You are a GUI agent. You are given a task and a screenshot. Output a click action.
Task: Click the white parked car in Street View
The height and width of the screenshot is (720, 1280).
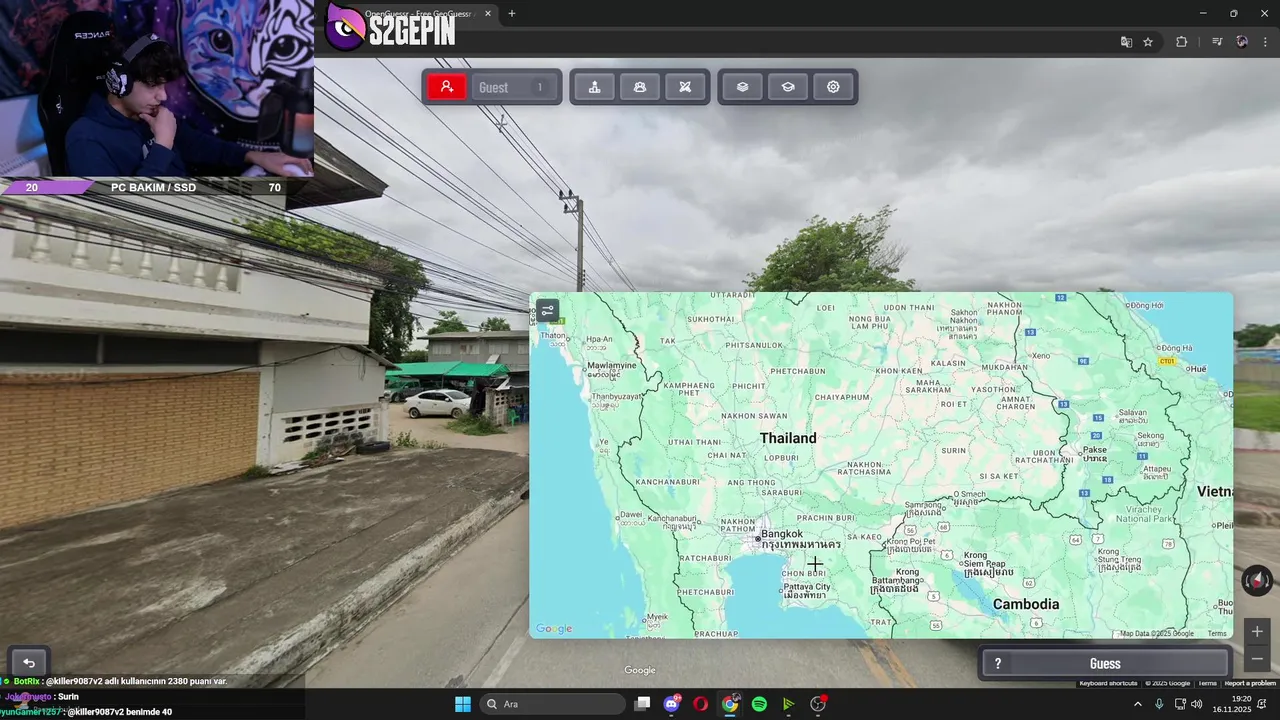pyautogui.click(x=438, y=404)
